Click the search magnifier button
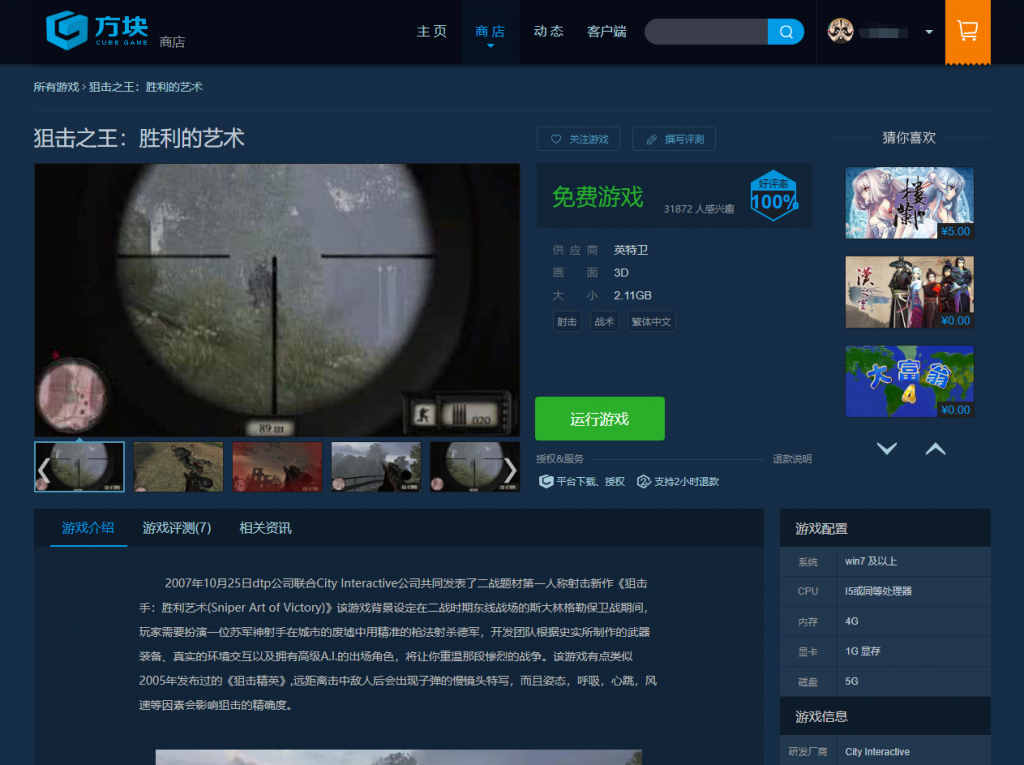 click(x=786, y=31)
